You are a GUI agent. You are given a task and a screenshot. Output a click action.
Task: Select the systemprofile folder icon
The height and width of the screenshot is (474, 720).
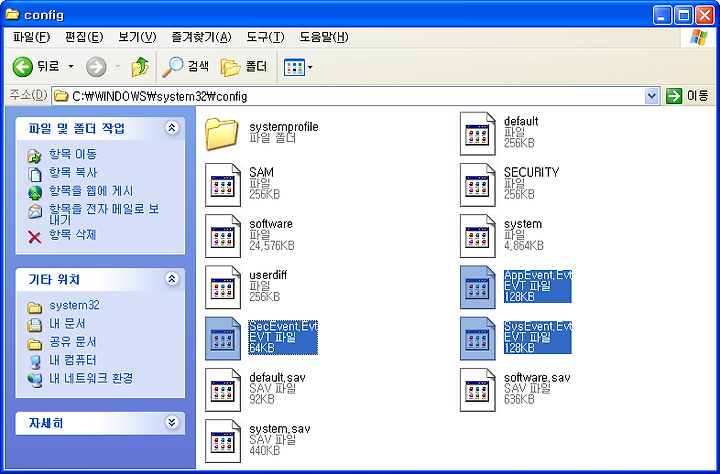coord(222,134)
